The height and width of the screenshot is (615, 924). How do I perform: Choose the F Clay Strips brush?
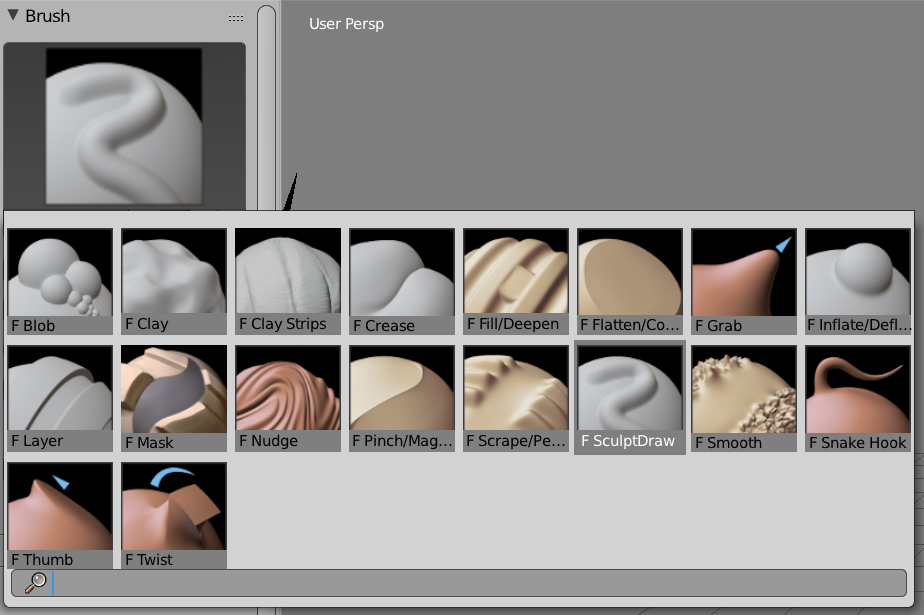pos(287,280)
